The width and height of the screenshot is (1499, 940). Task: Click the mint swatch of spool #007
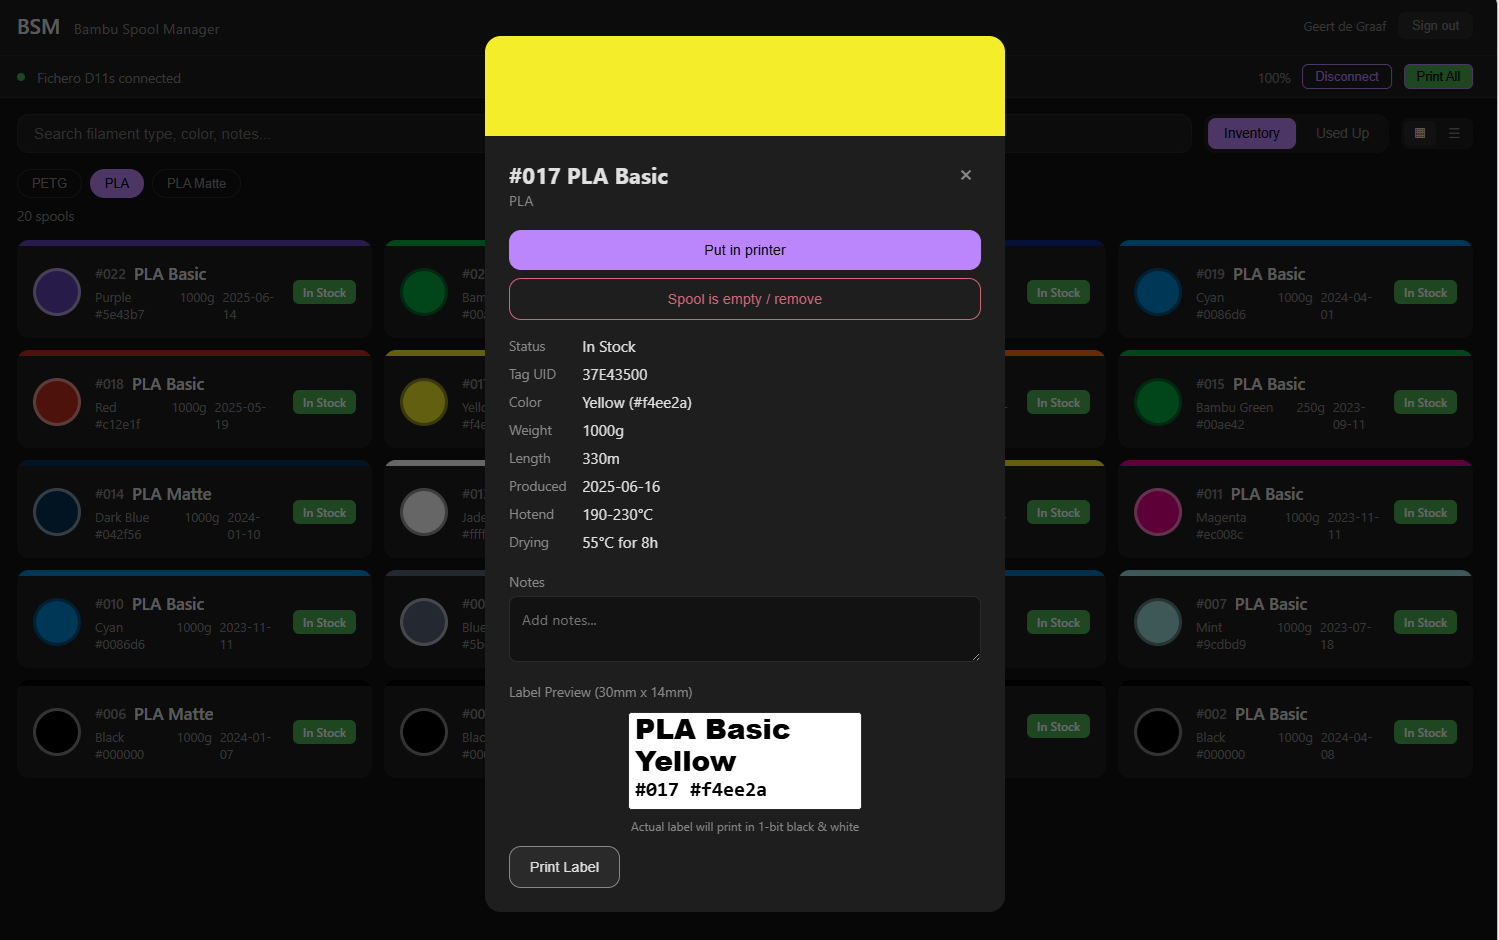pyautogui.click(x=1158, y=622)
